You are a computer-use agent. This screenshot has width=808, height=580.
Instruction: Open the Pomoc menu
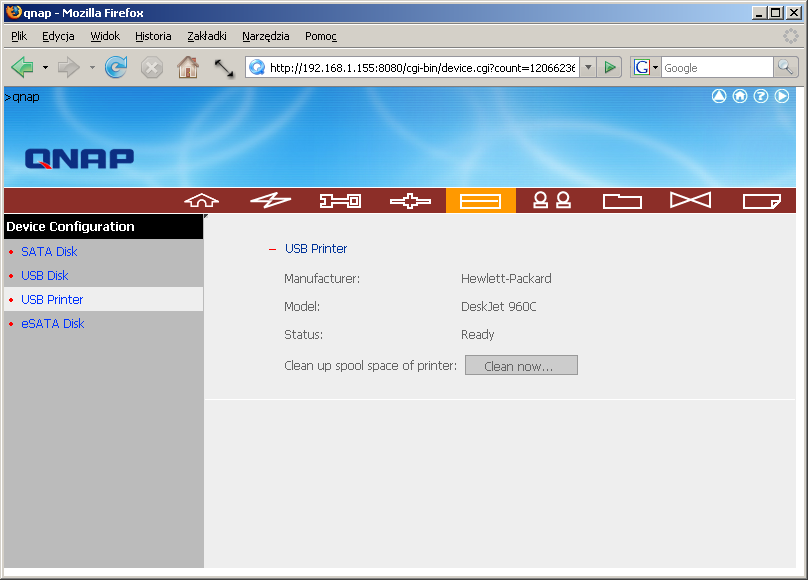321,36
